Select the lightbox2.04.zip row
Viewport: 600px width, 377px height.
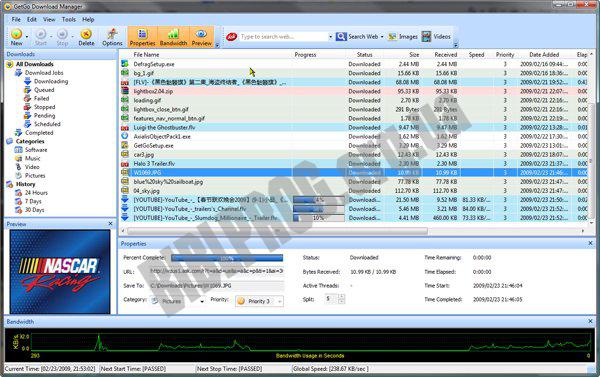click(x=354, y=91)
